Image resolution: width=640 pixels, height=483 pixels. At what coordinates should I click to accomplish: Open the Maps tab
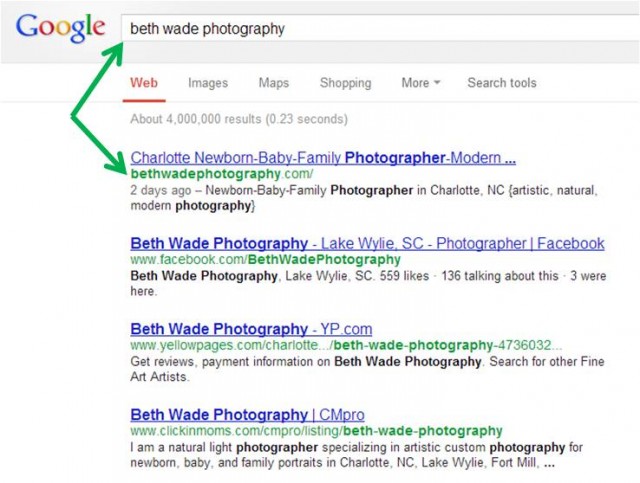[273, 83]
